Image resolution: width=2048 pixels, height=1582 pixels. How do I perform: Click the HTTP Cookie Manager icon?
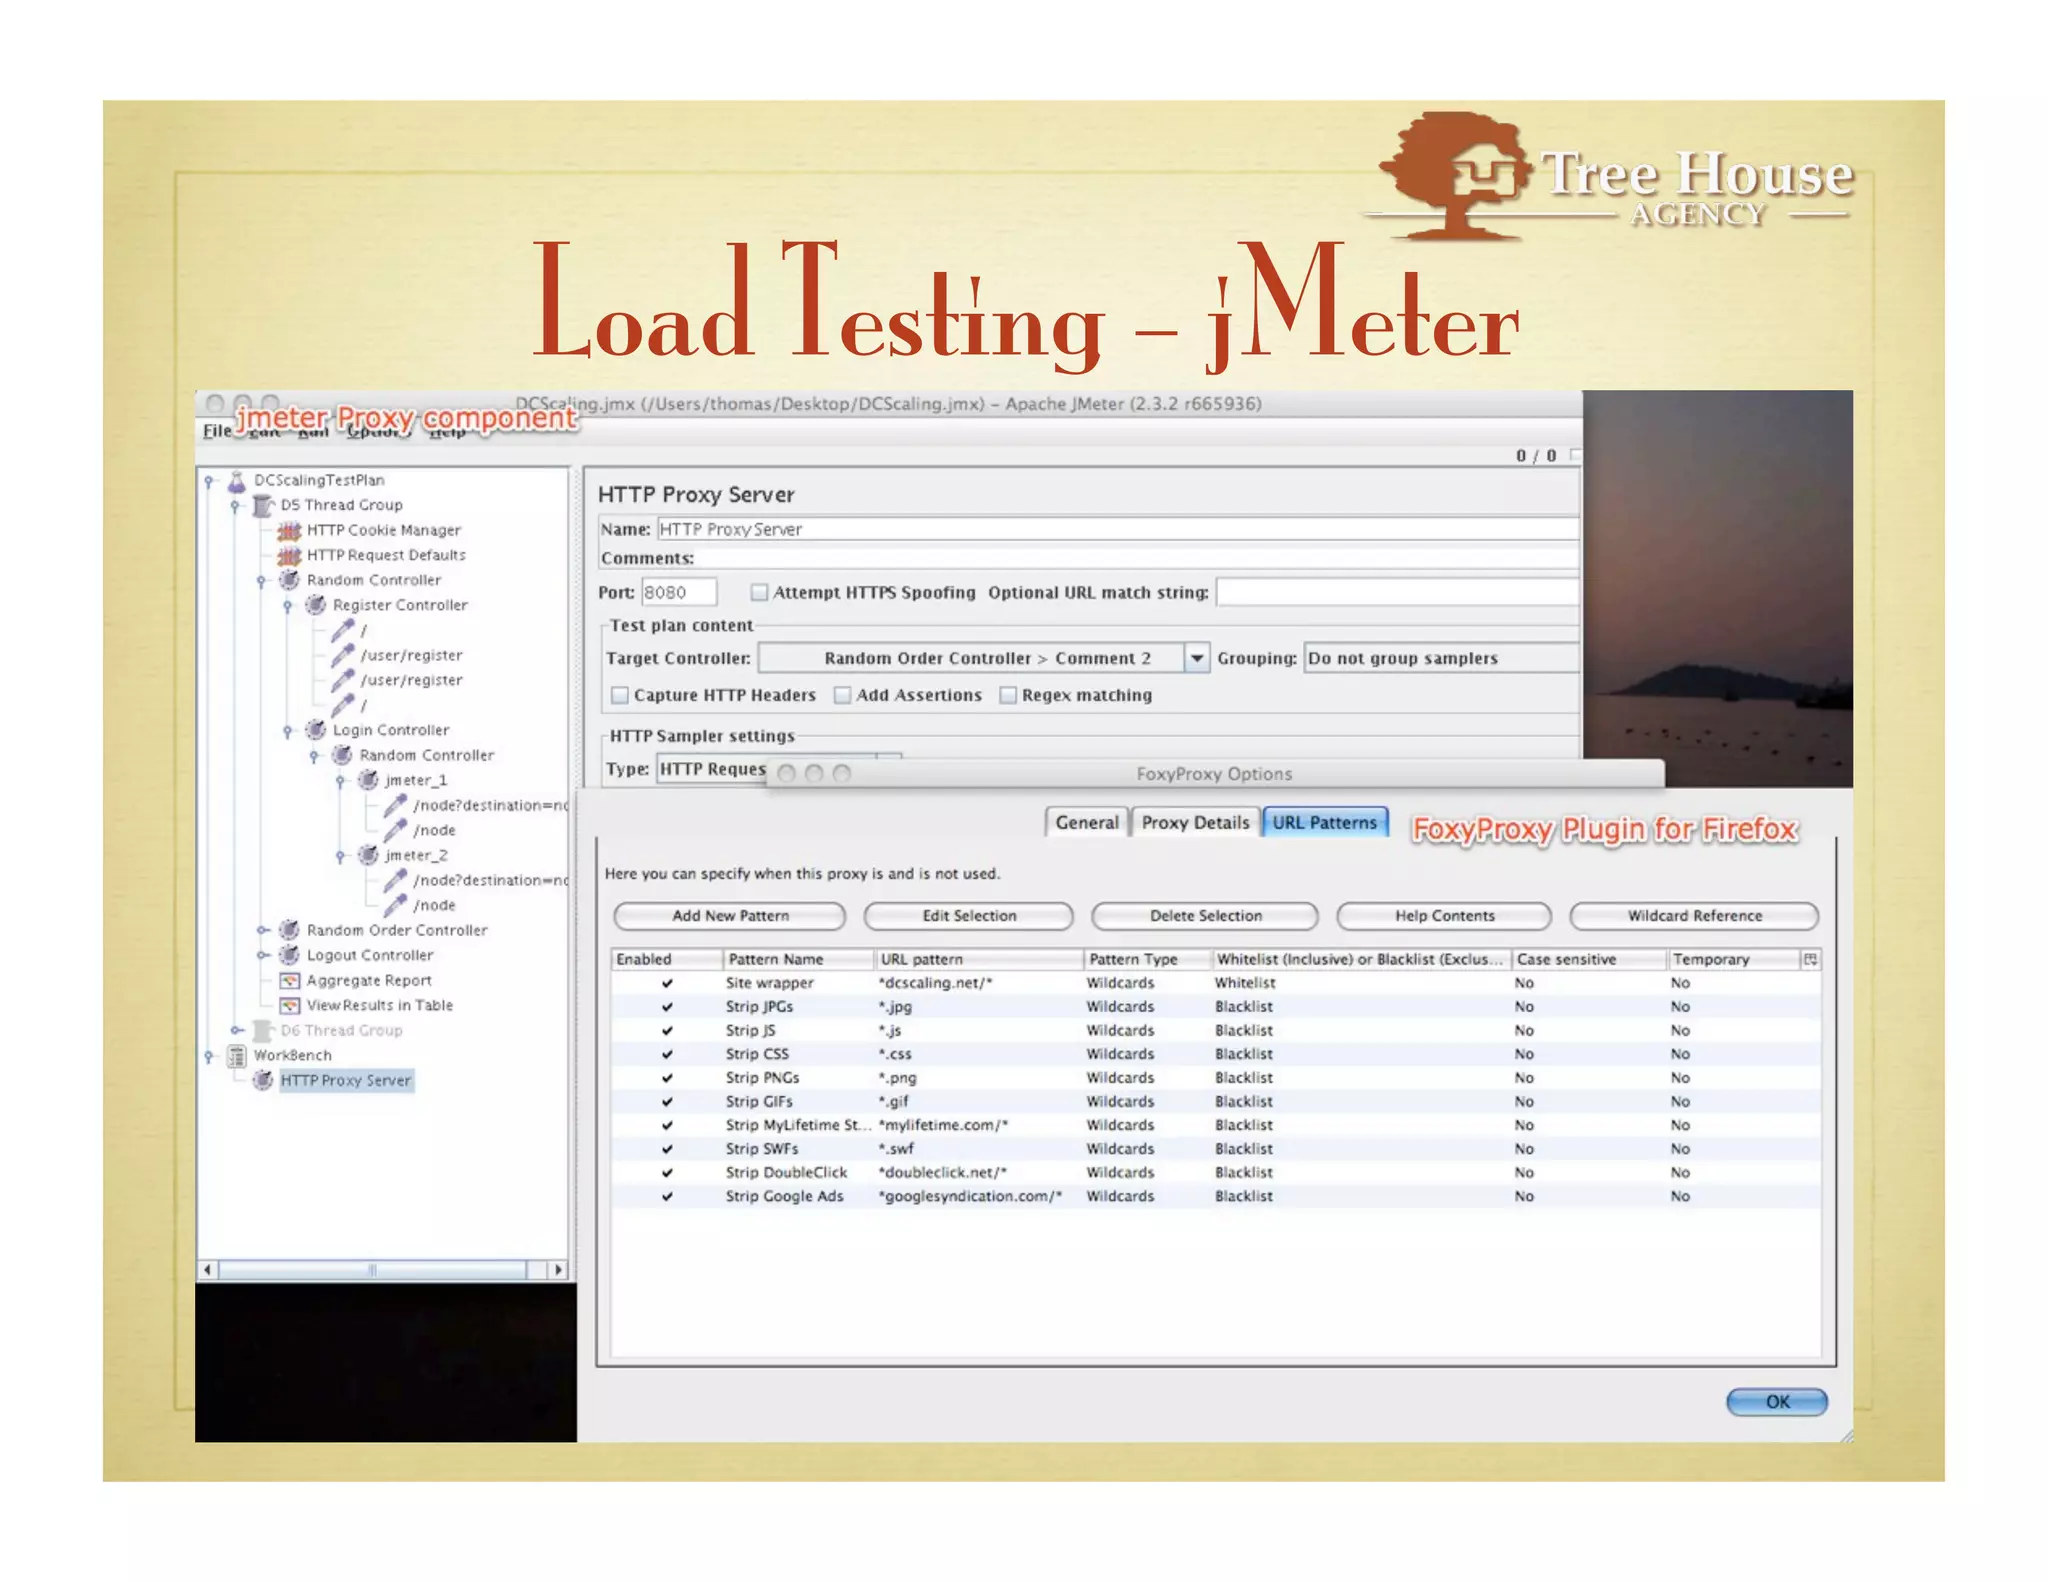289,530
